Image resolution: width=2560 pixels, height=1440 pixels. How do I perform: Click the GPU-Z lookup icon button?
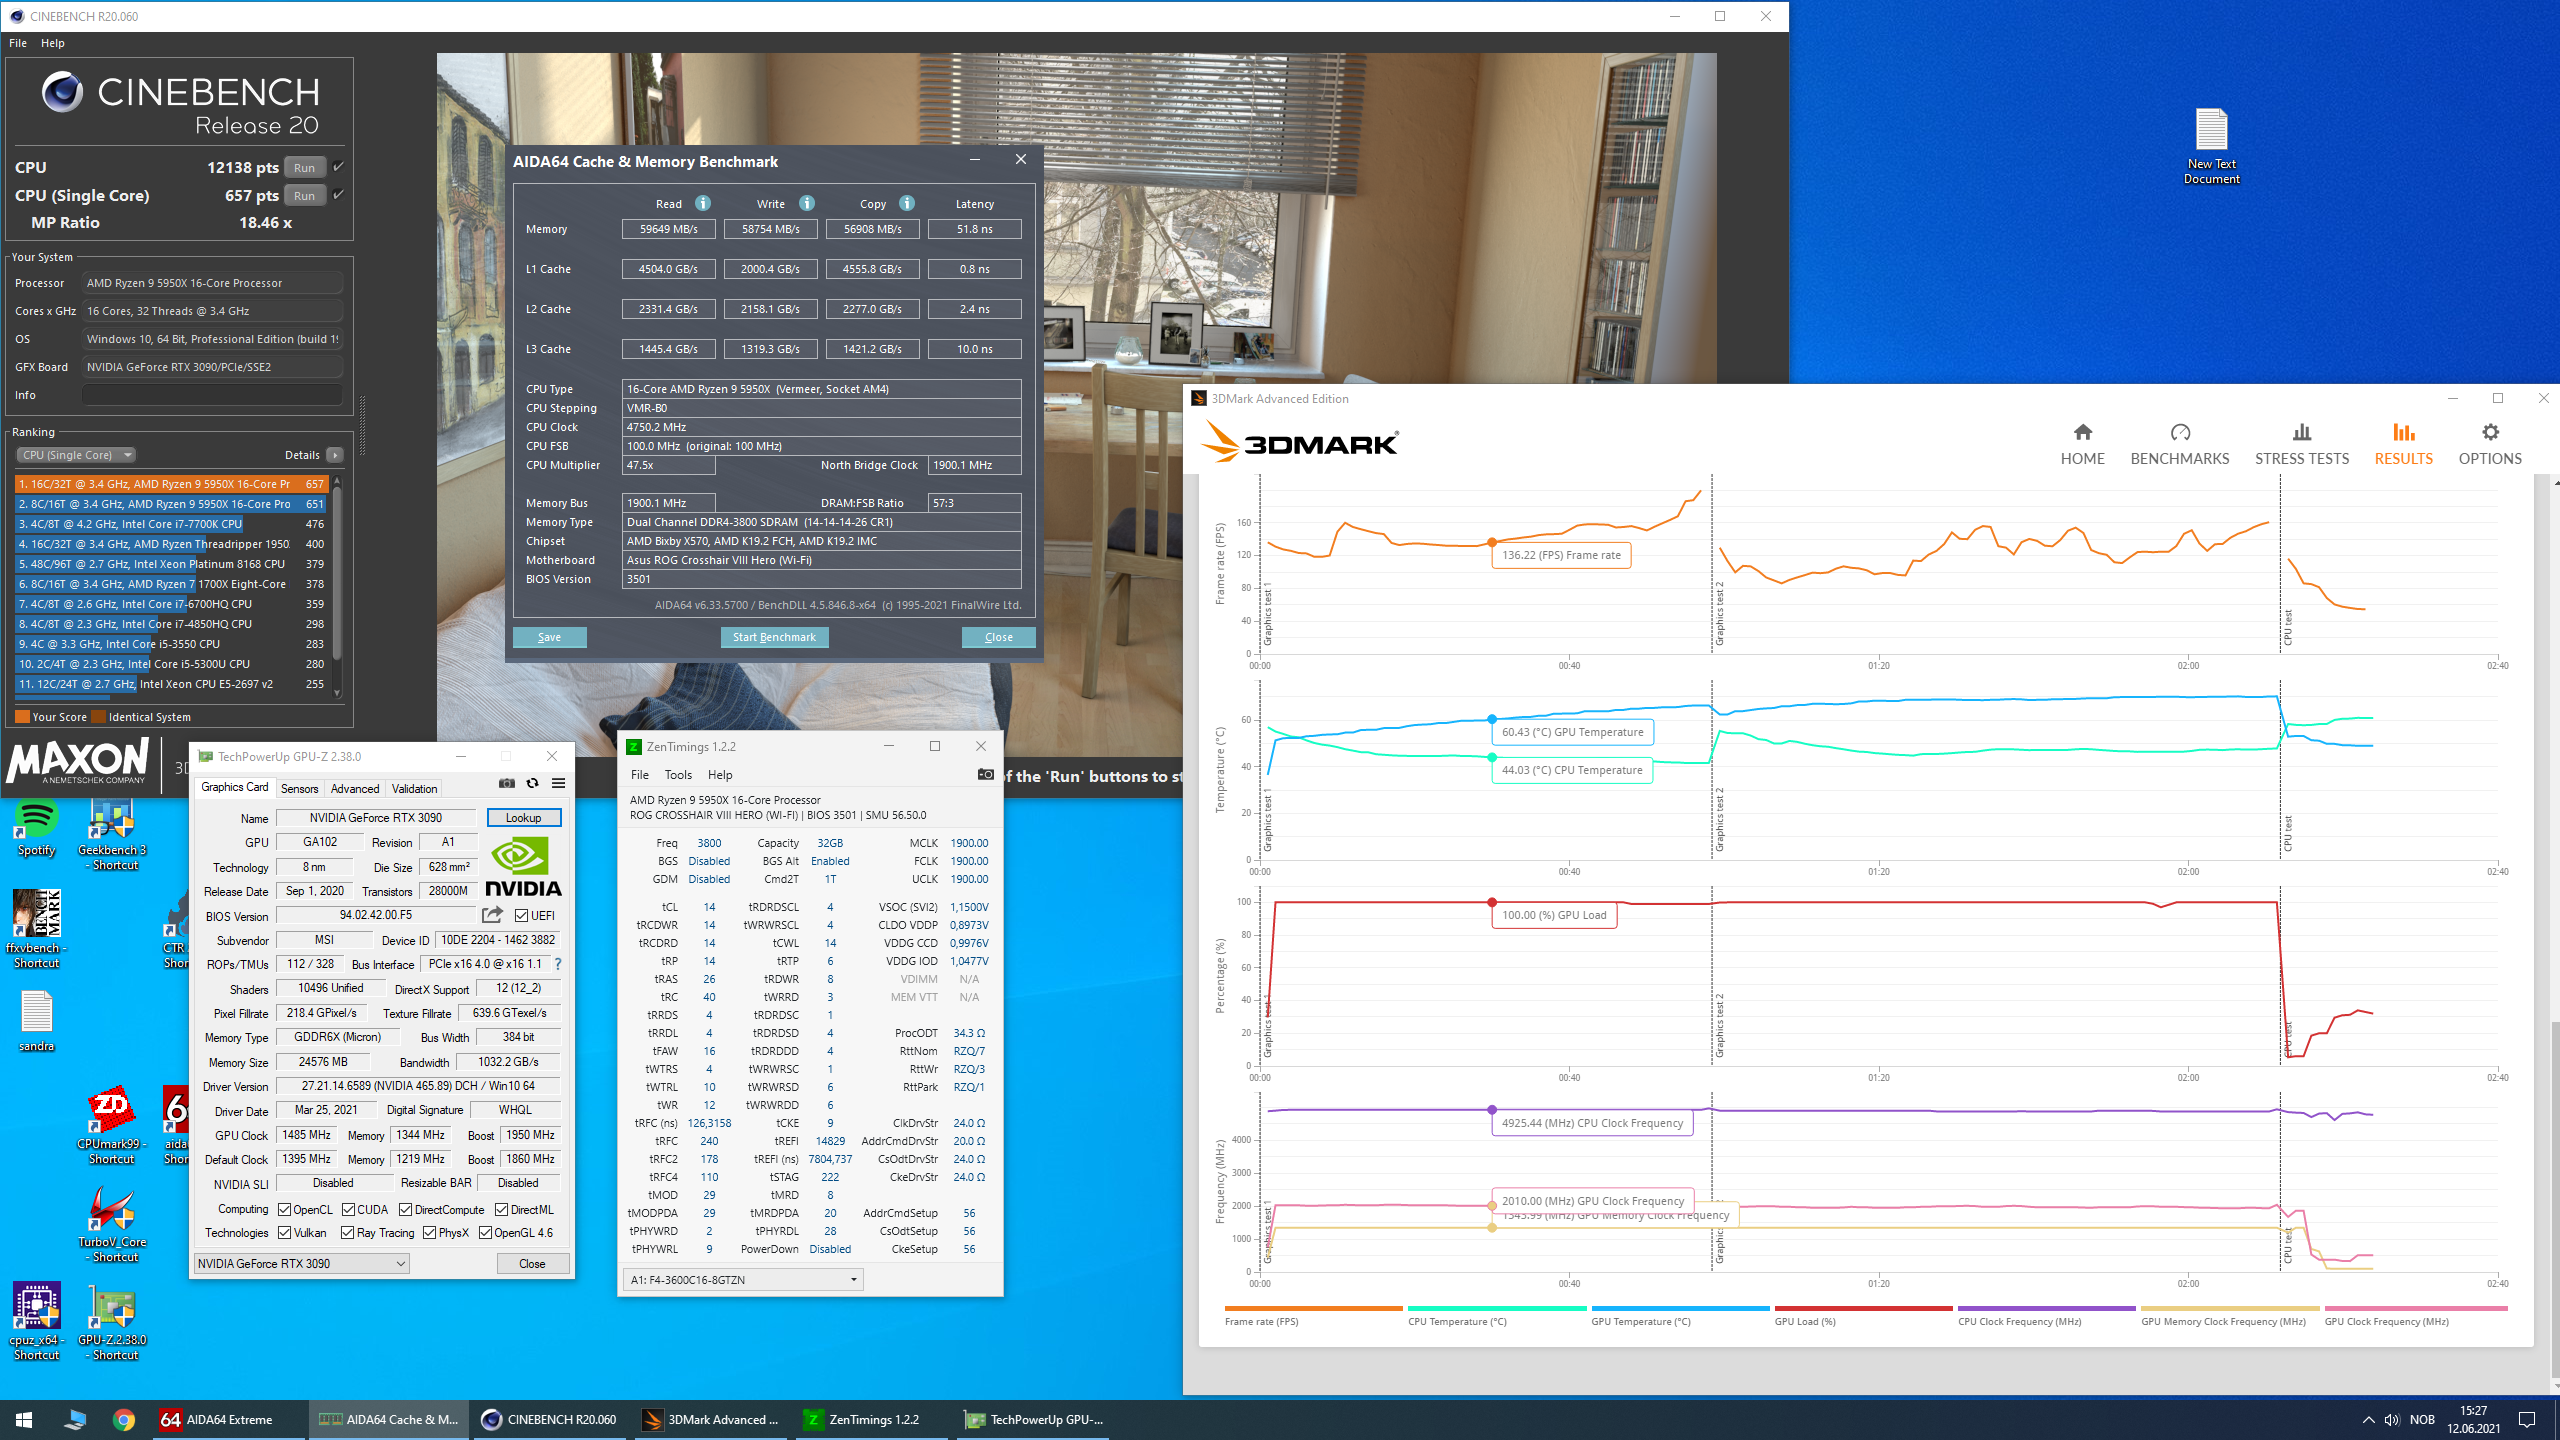pos(522,816)
